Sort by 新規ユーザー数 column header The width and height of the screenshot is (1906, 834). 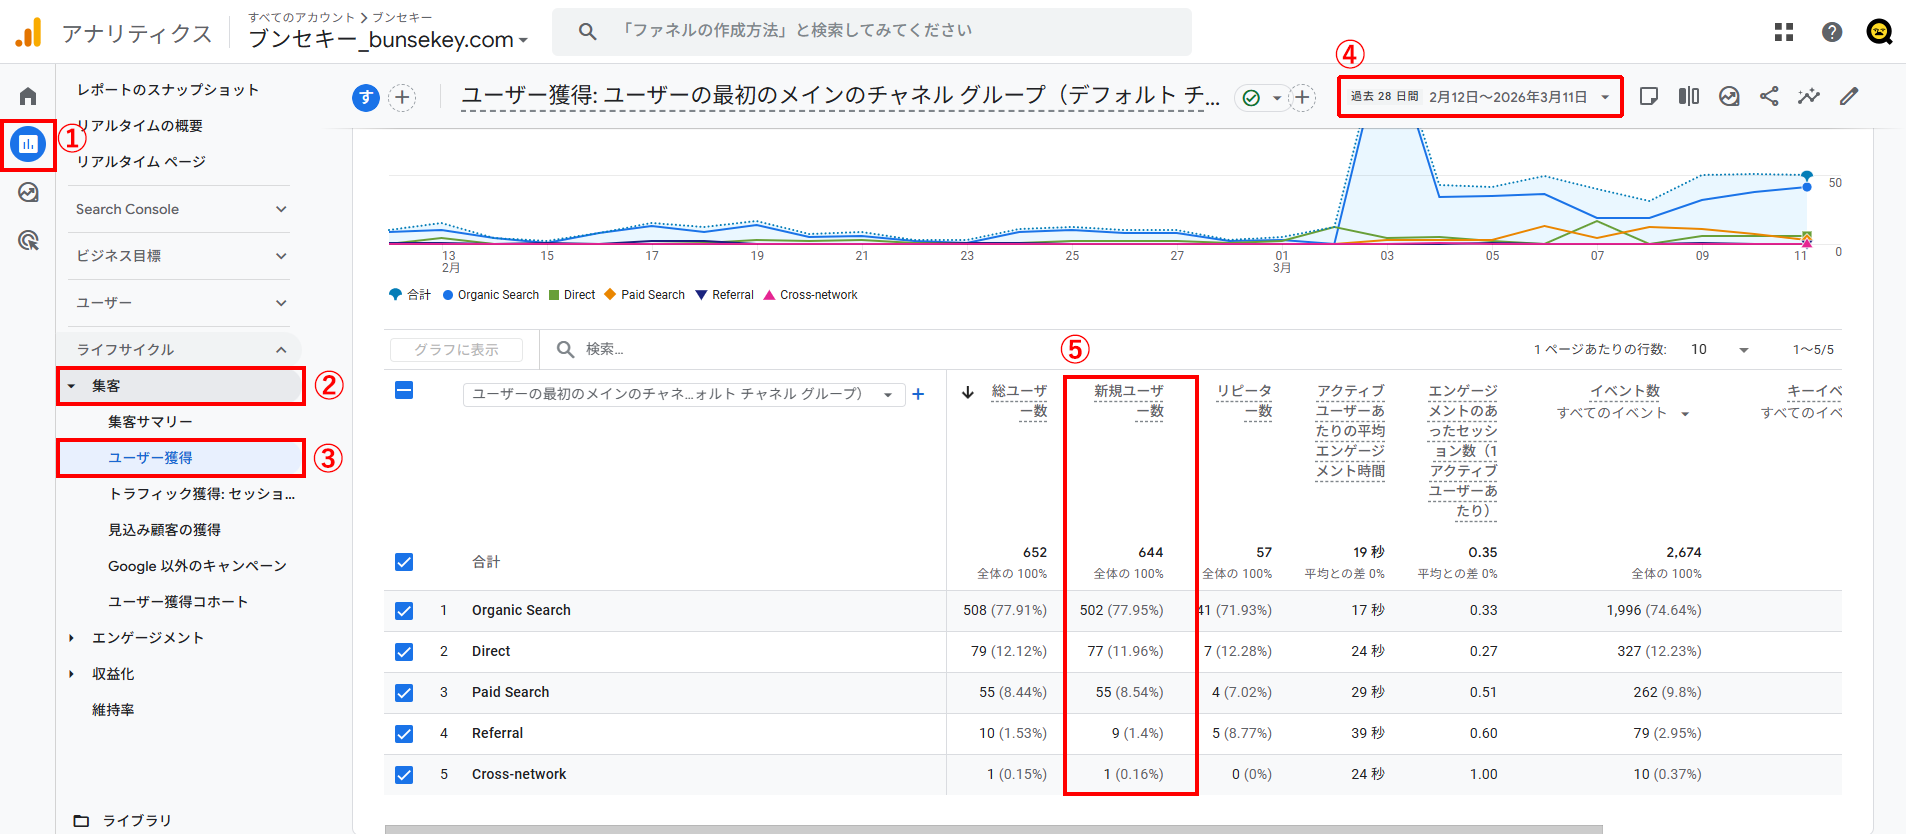pos(1129,401)
